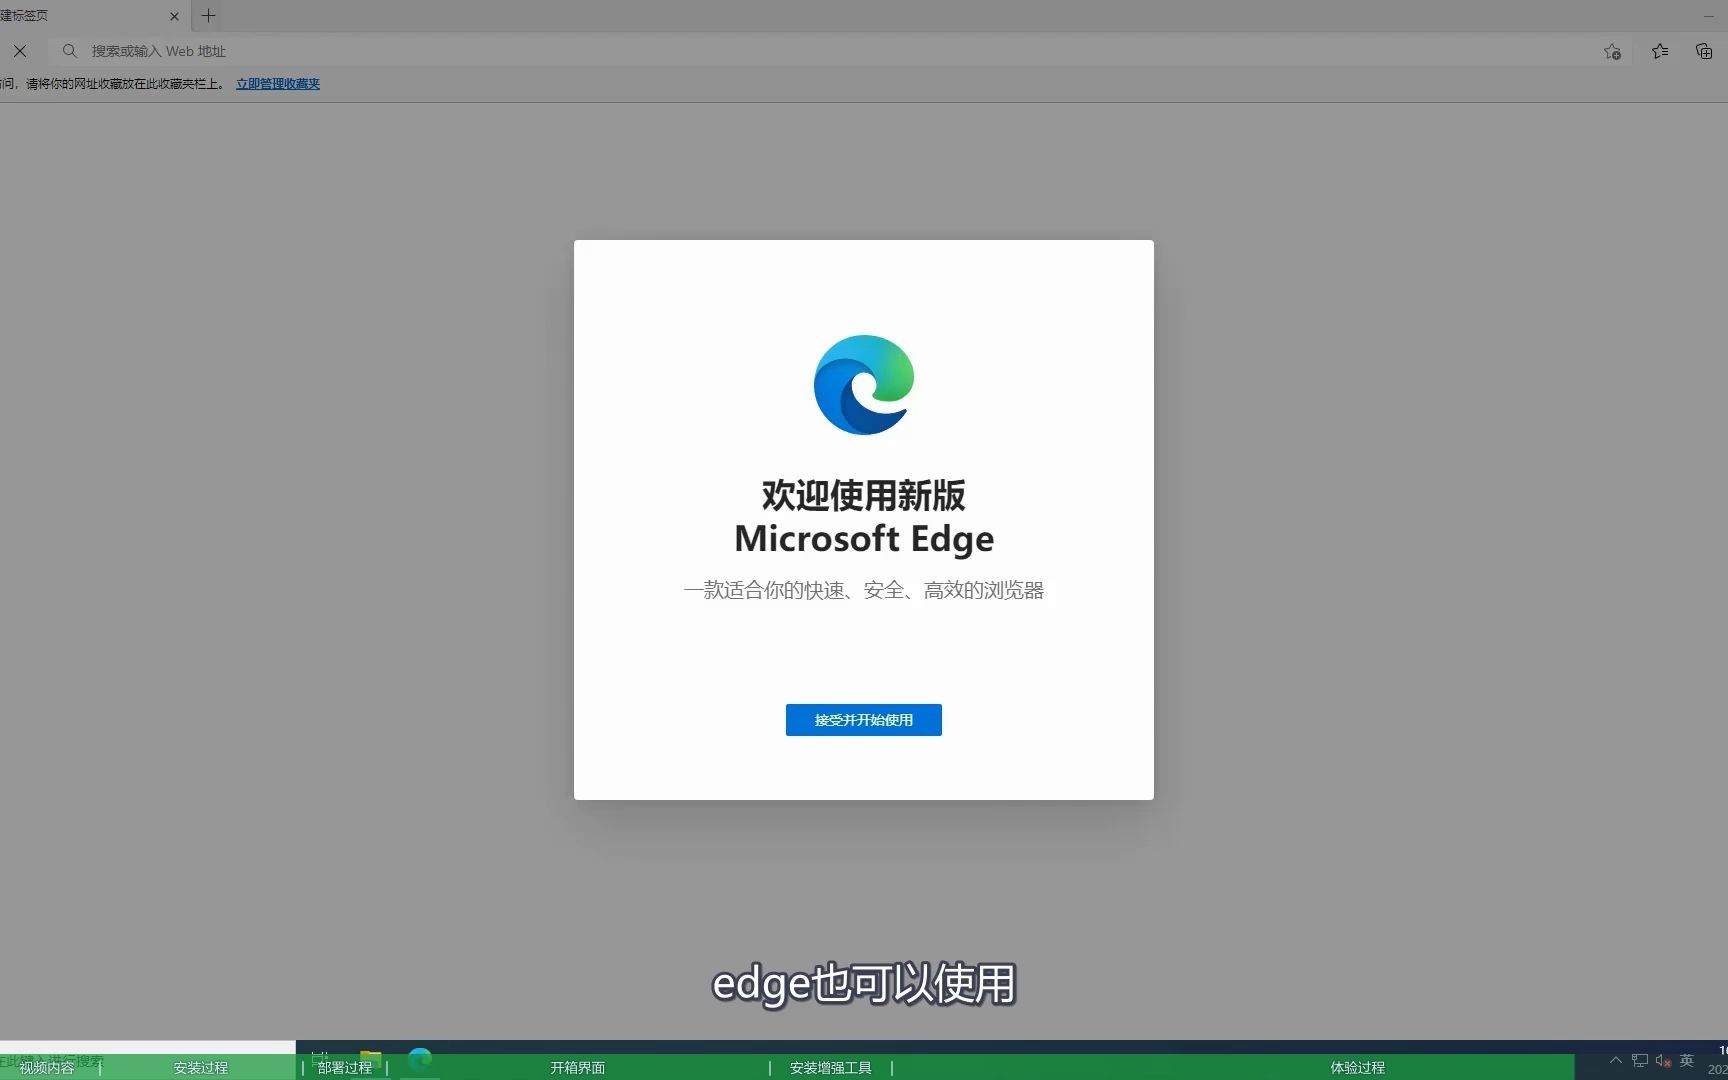
Task: Stop loading the page
Action: click(x=20, y=51)
